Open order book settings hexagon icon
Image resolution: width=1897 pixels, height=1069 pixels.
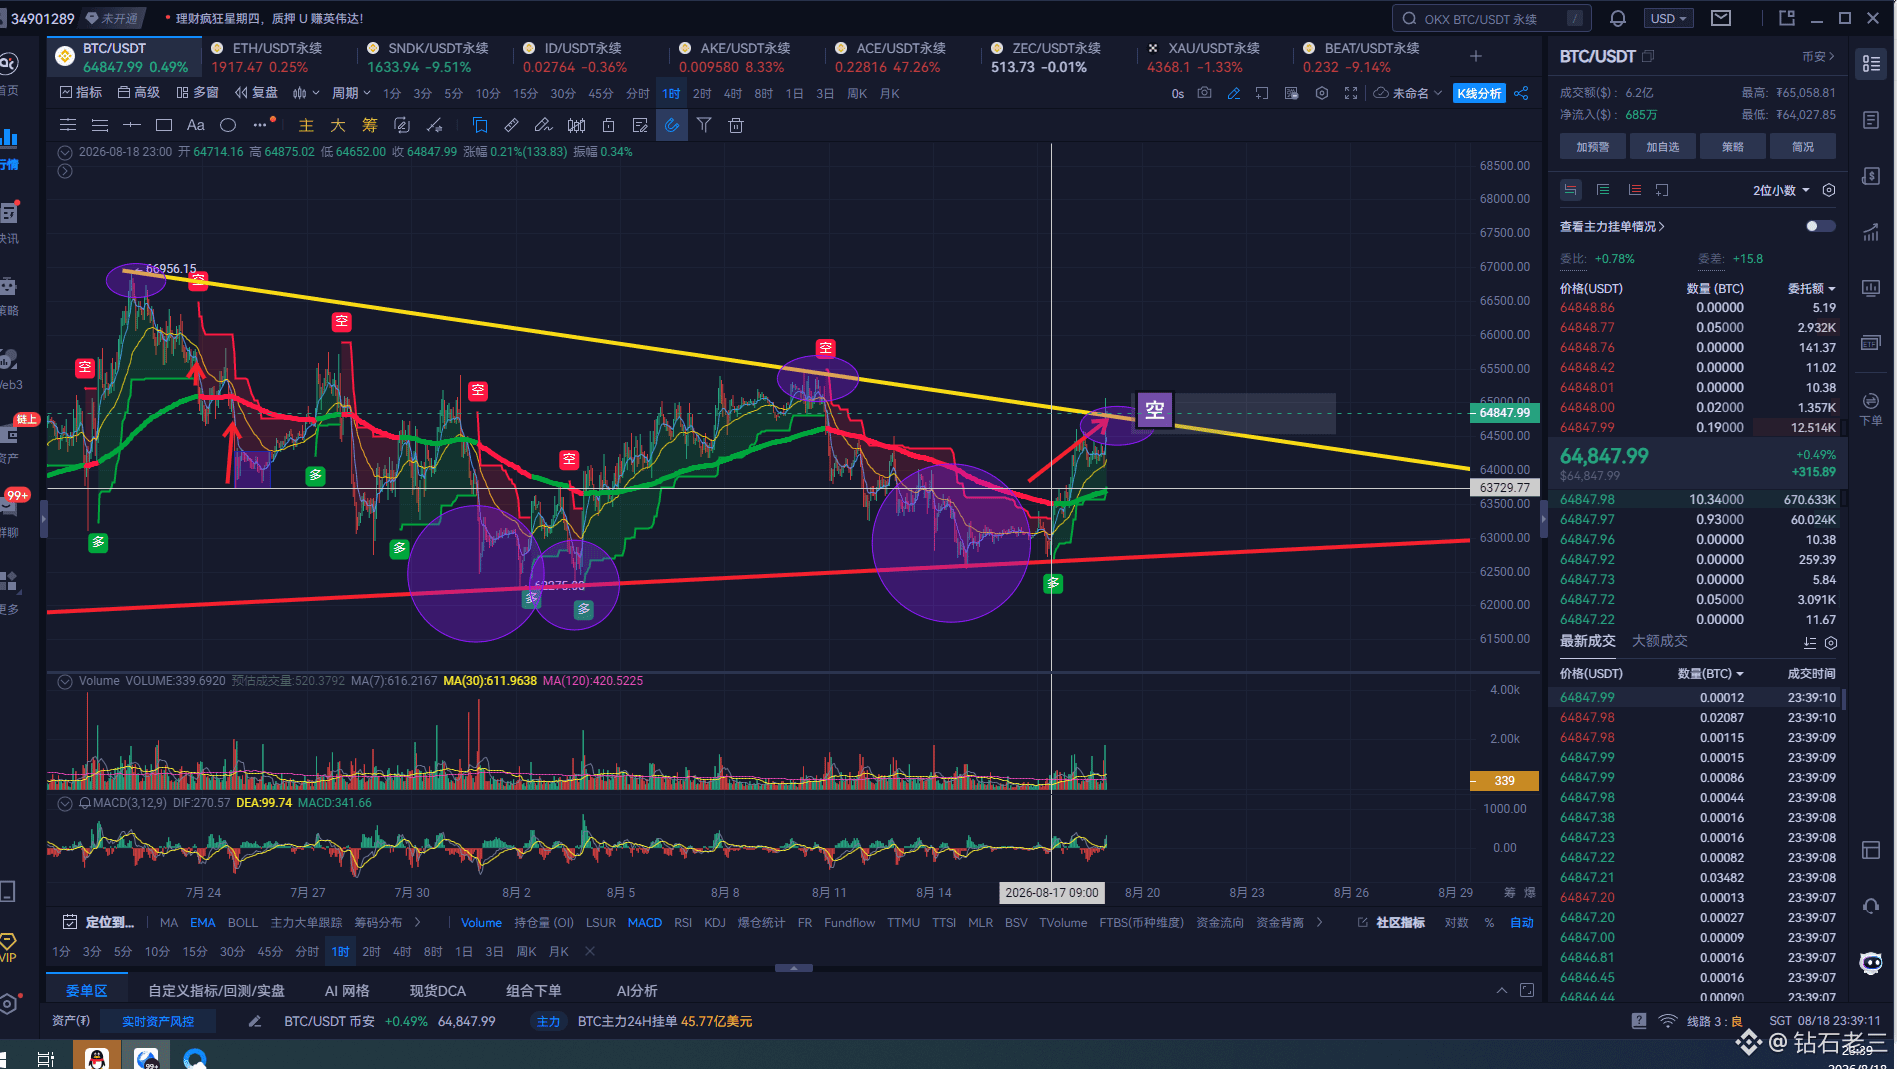tap(1829, 190)
